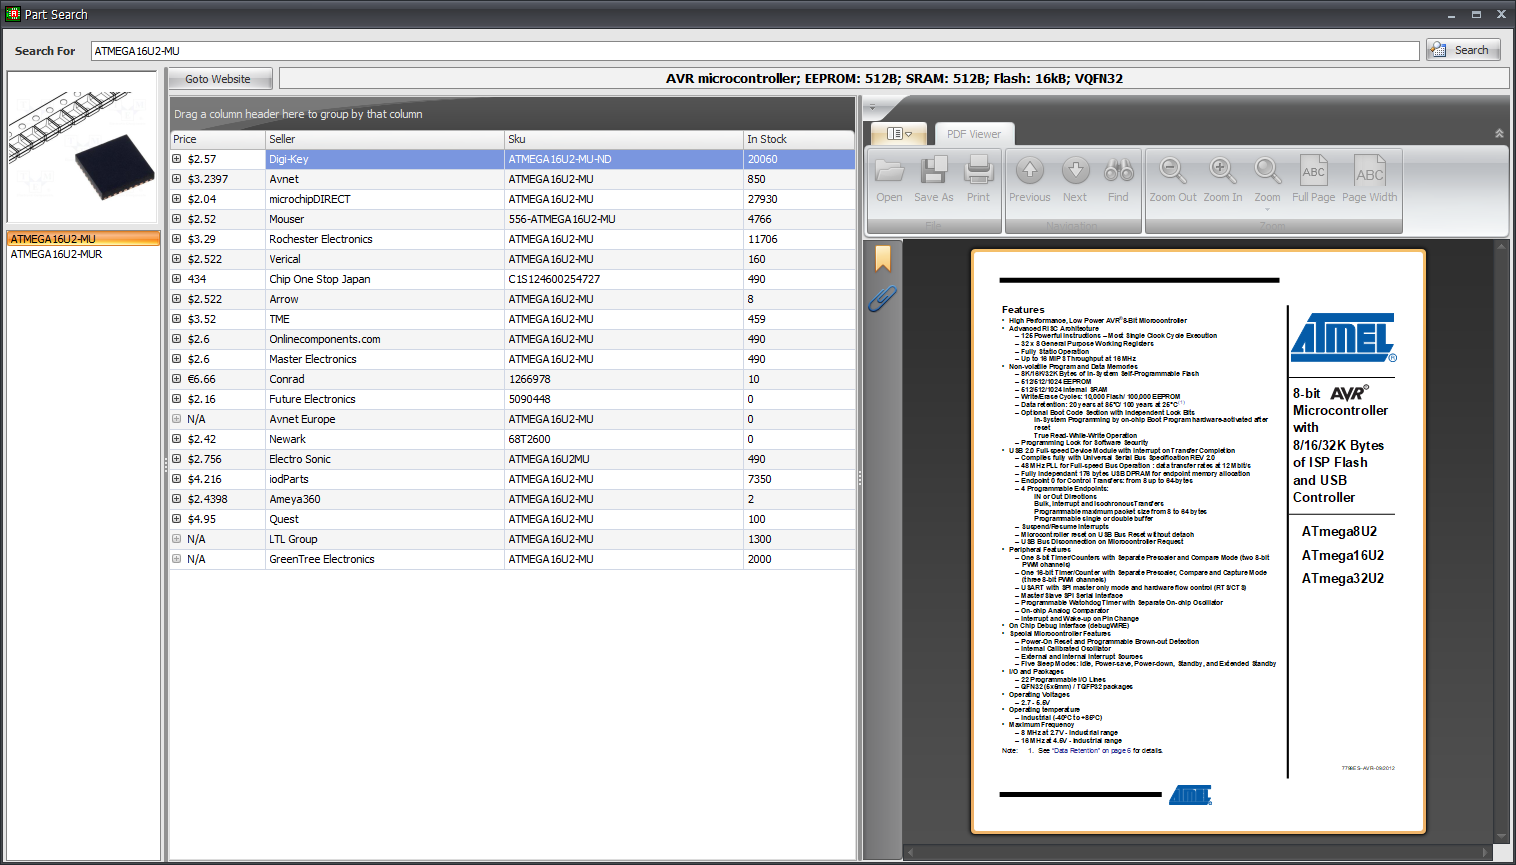1516x865 pixels.
Task: Open the ribbon application menu button
Action: pyautogui.click(x=899, y=133)
